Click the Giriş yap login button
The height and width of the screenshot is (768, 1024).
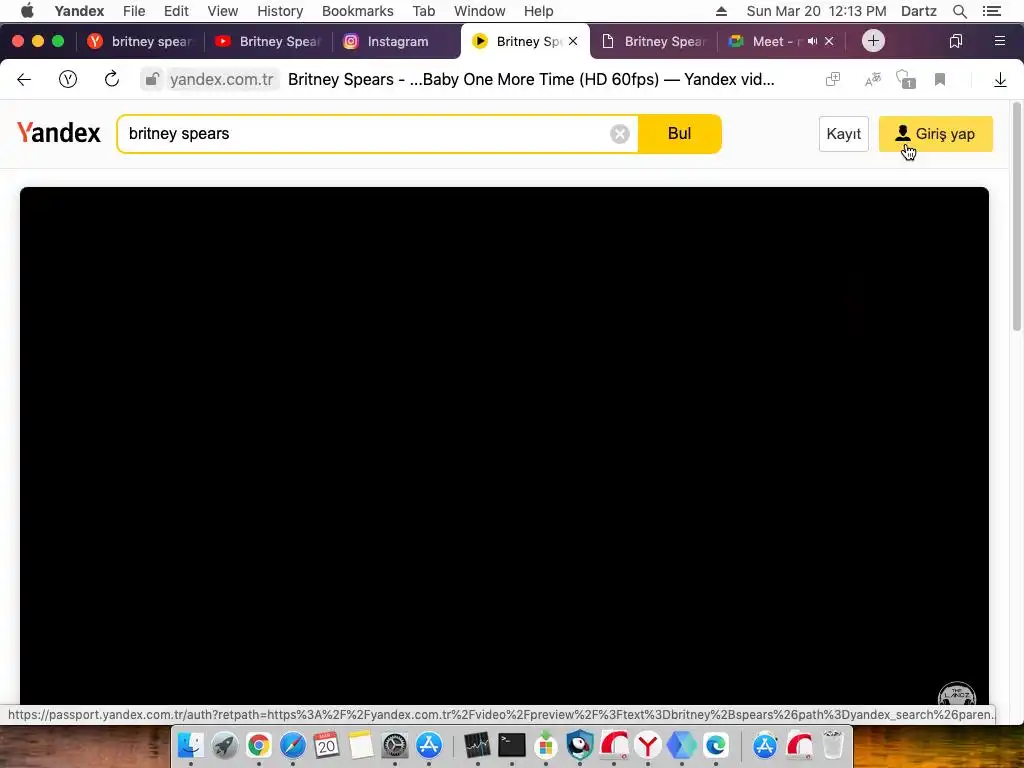pyautogui.click(x=936, y=134)
